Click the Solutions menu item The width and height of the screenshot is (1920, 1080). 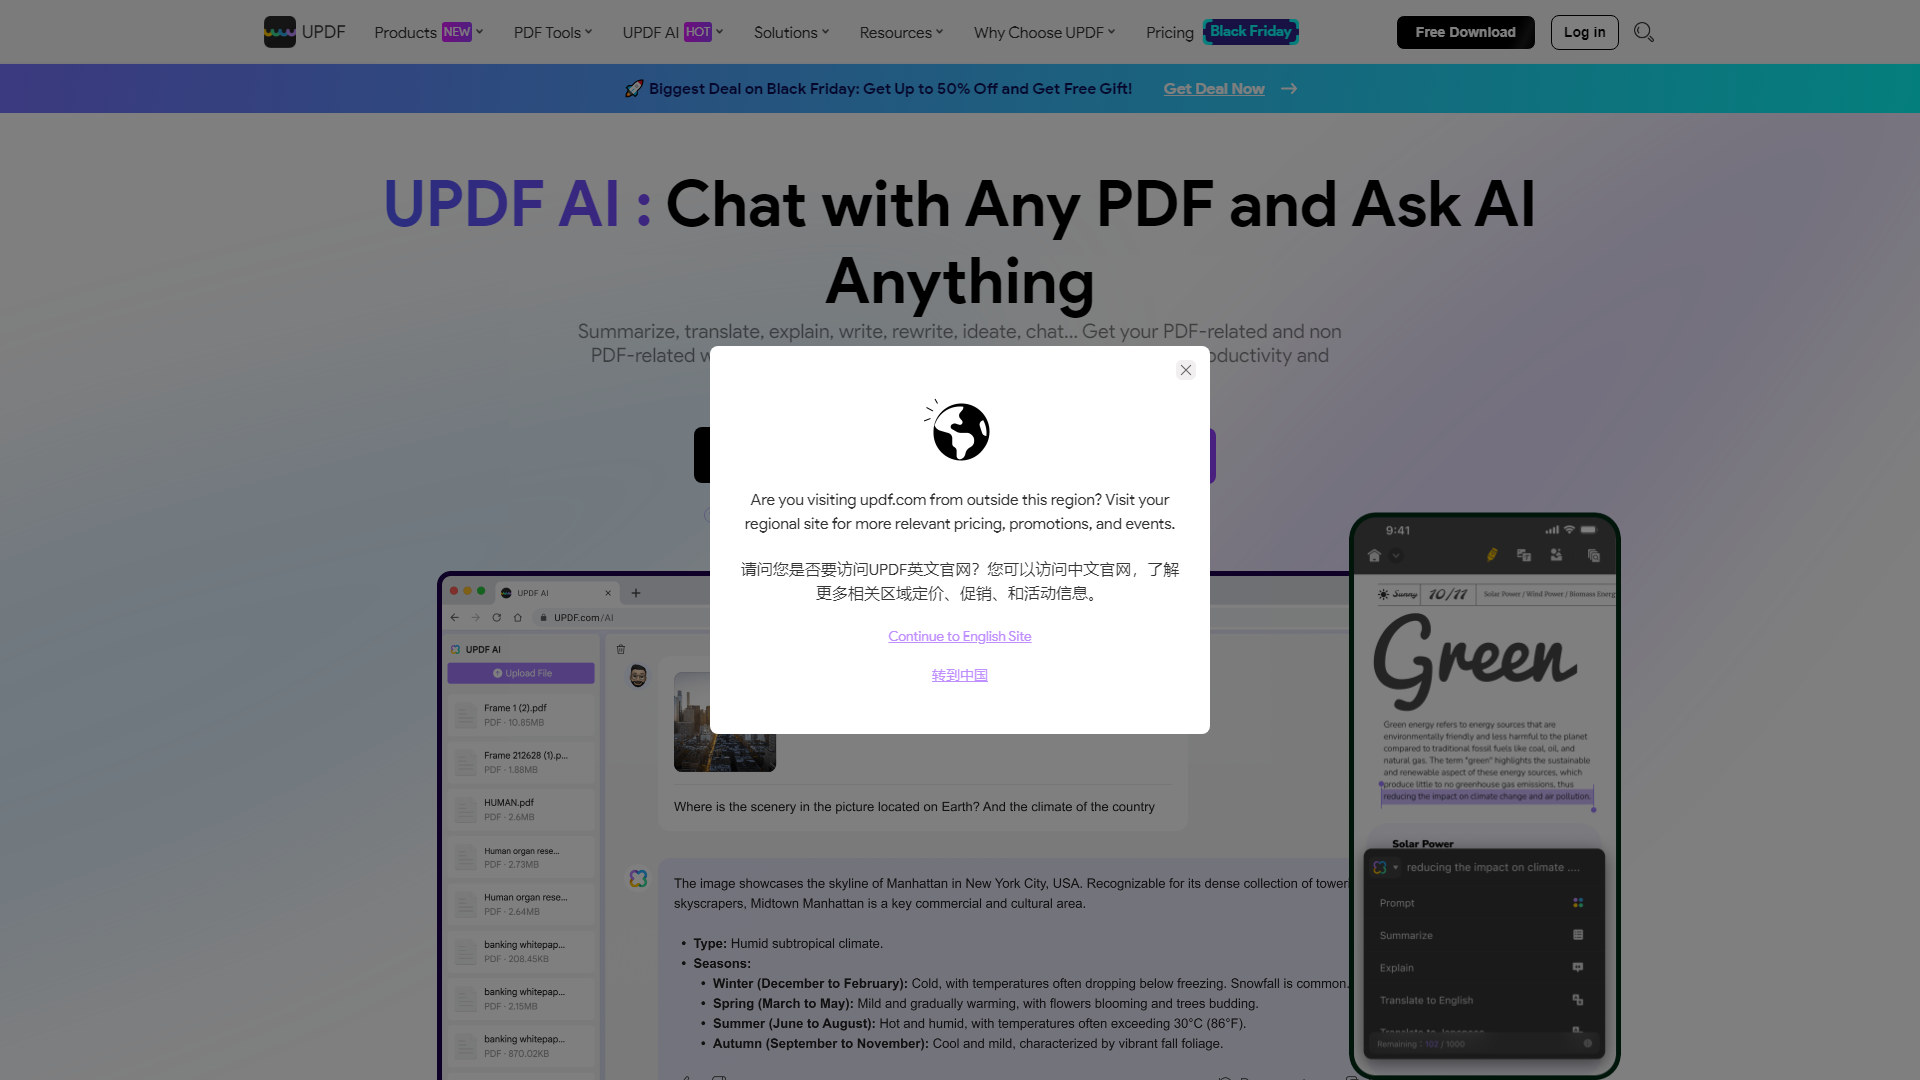click(786, 32)
